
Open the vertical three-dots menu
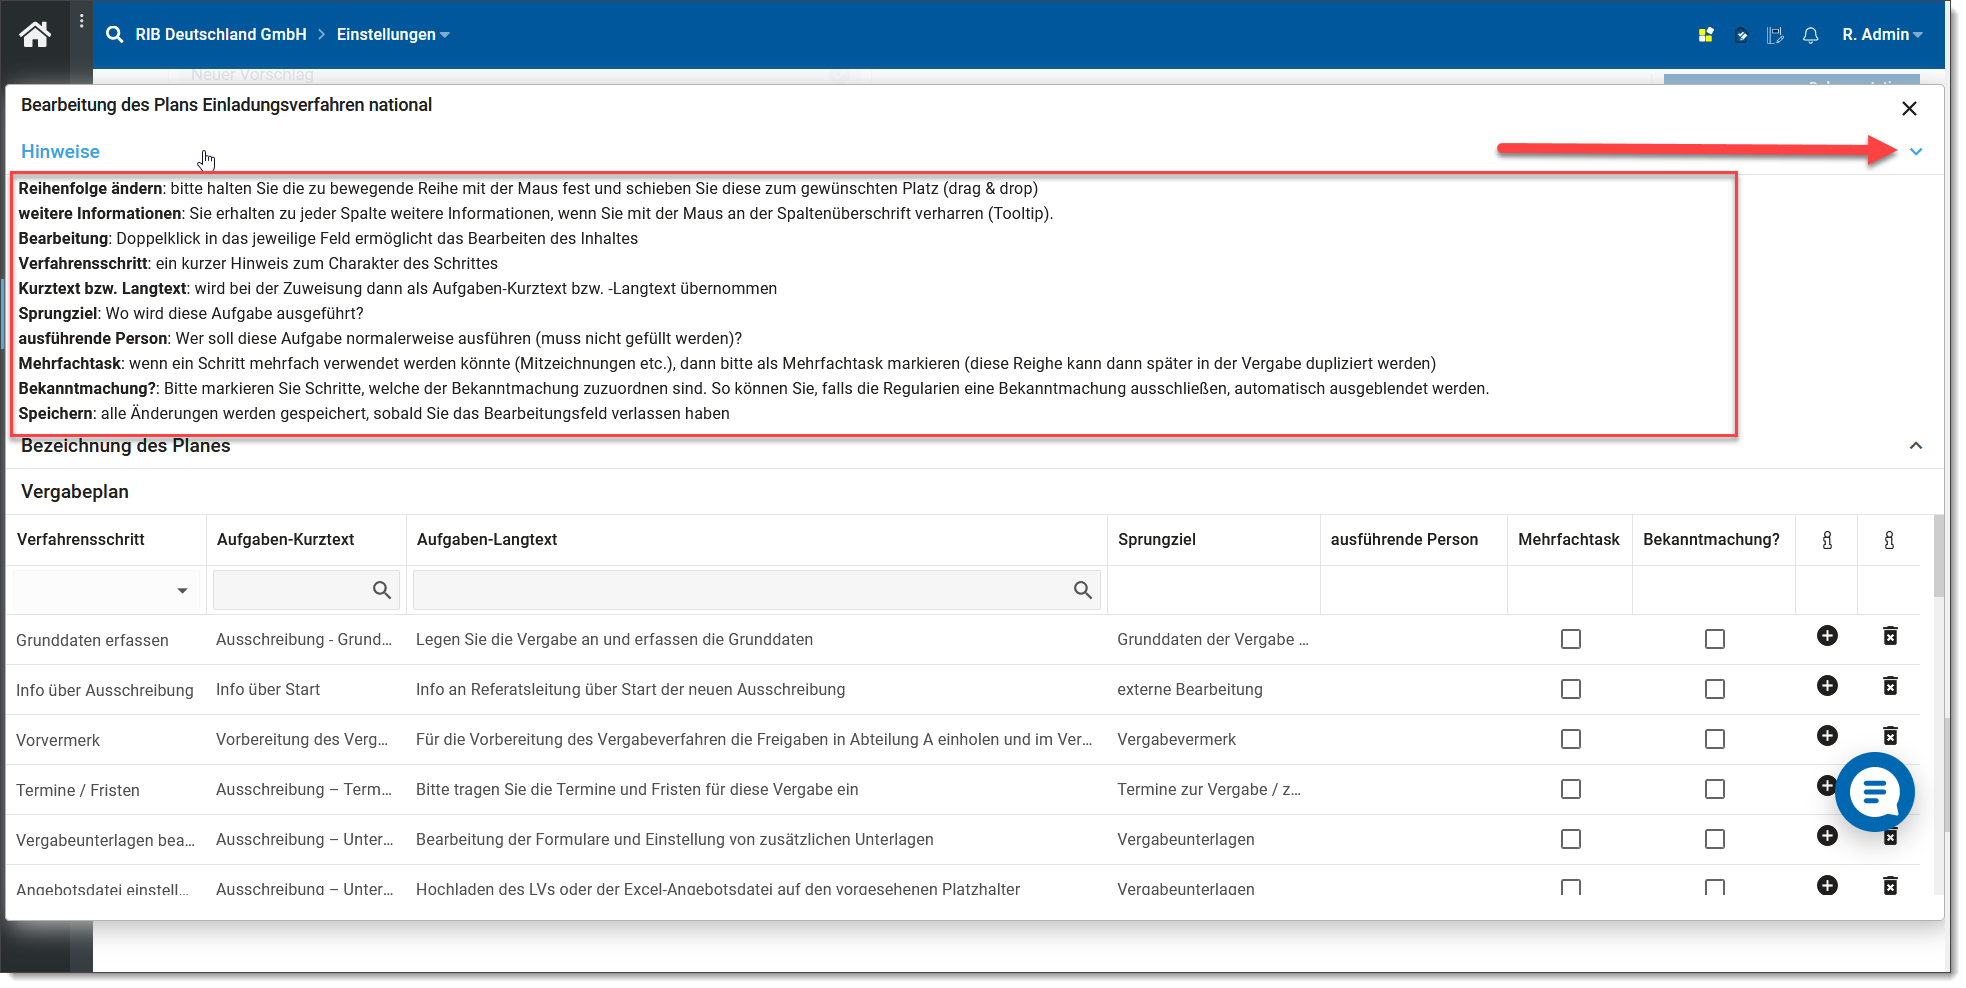[82, 21]
